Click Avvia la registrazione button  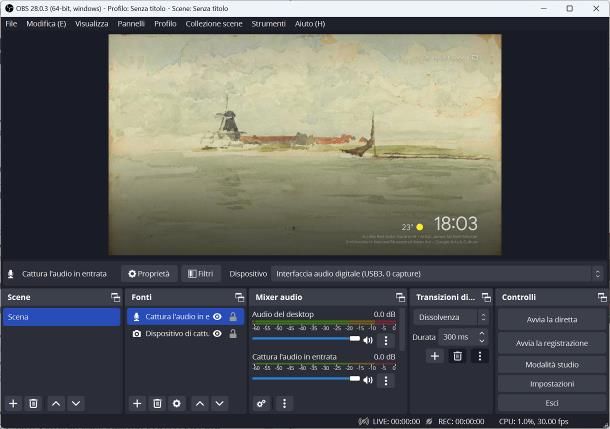(x=552, y=343)
